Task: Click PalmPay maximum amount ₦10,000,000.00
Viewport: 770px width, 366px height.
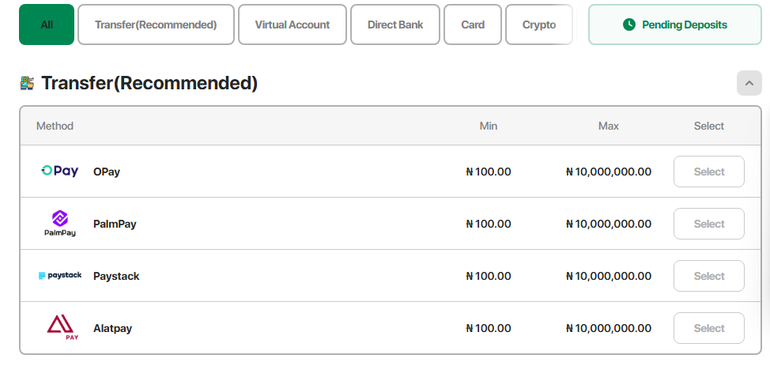Action: tap(608, 224)
